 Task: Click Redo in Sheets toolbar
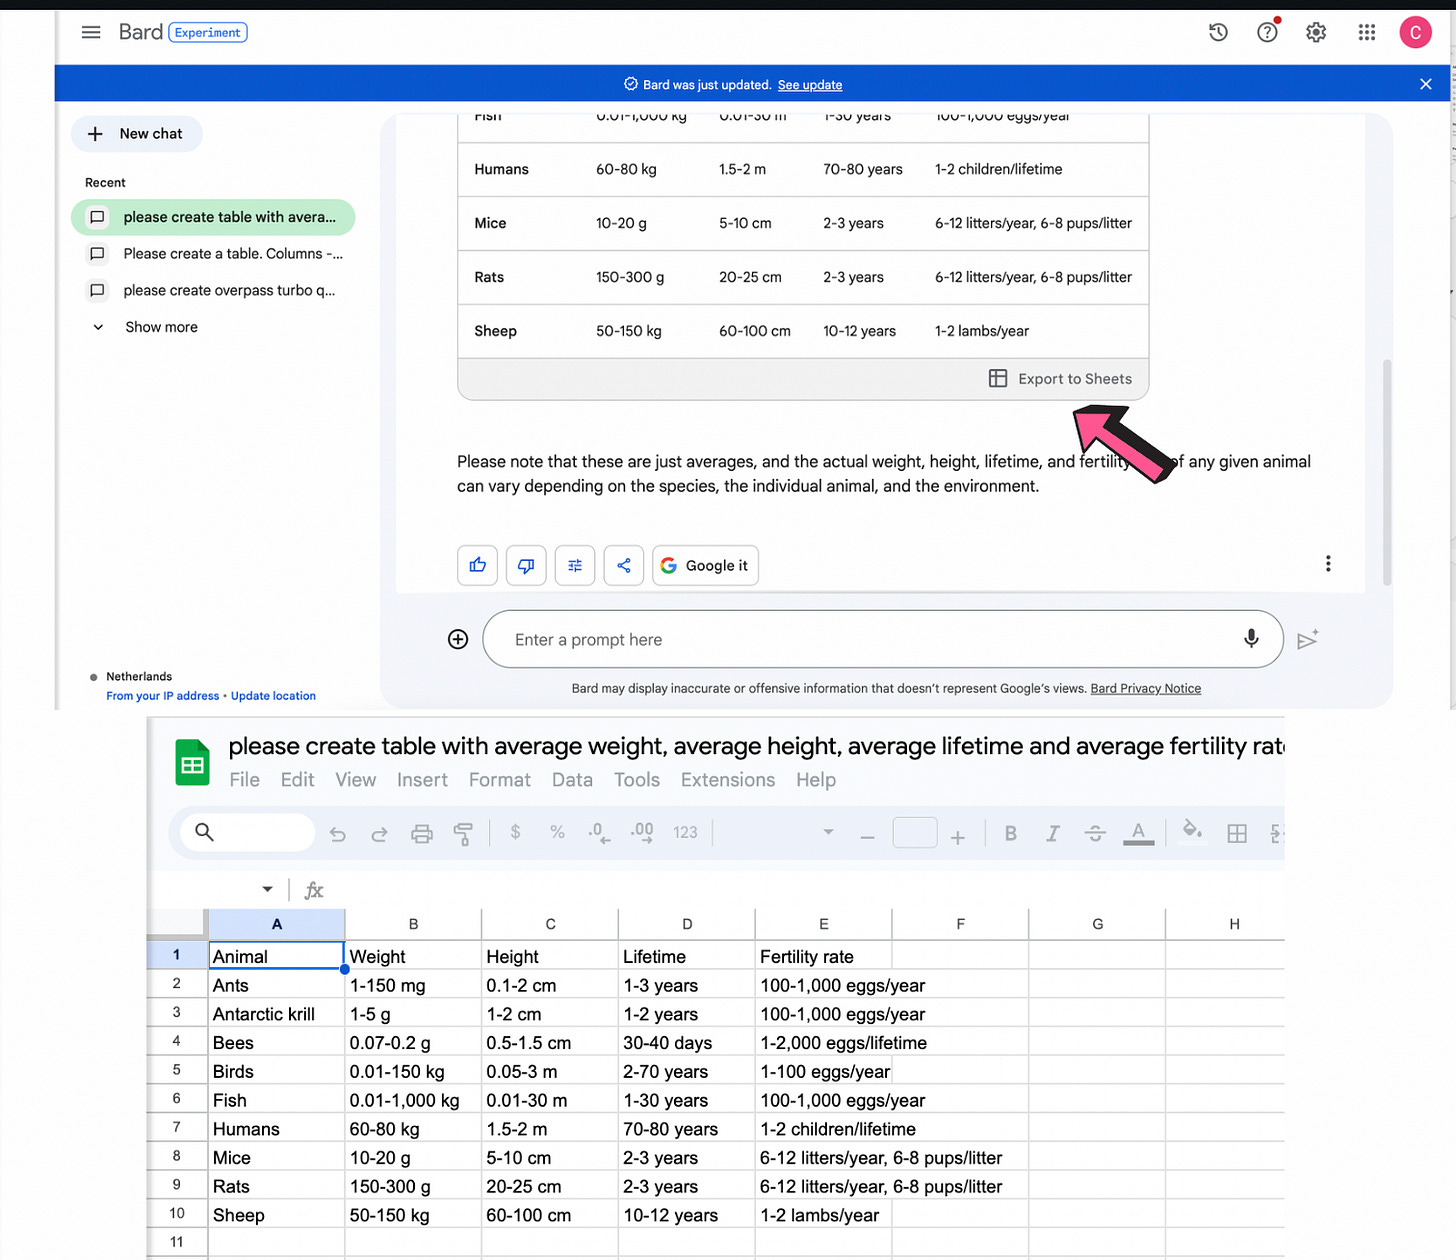[x=379, y=833]
